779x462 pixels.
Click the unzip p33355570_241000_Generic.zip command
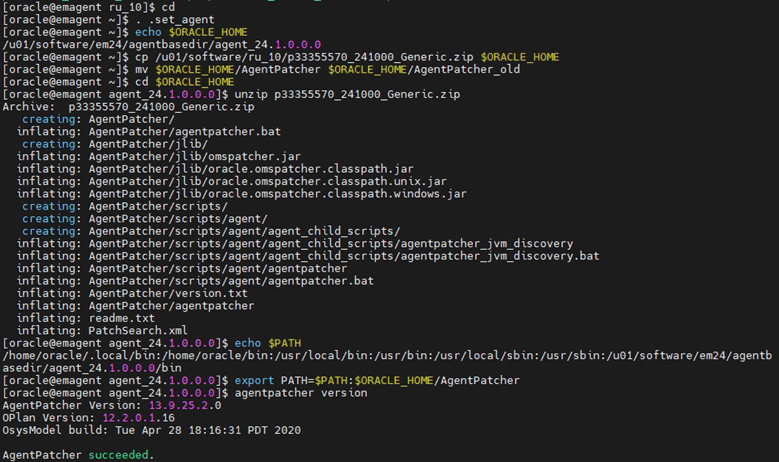[x=347, y=94]
